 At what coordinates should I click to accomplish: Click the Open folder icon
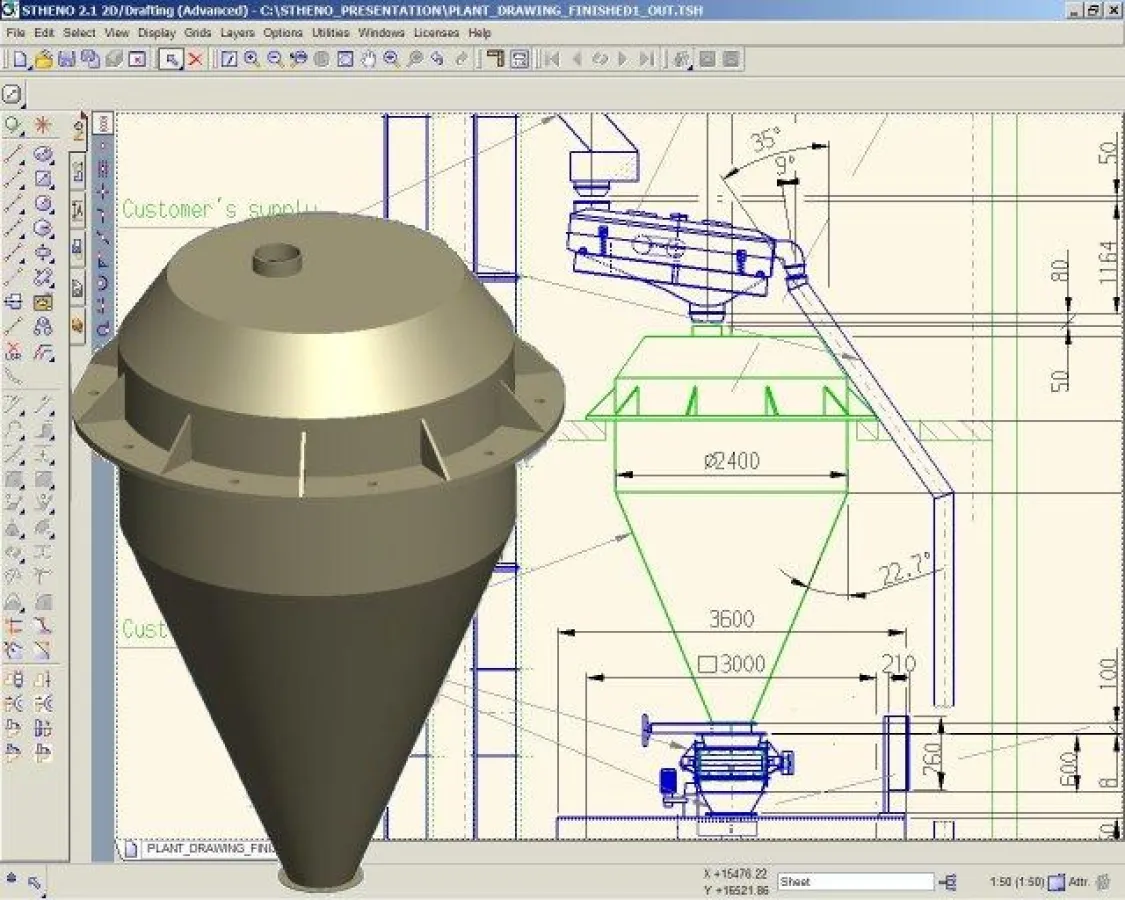[43, 59]
